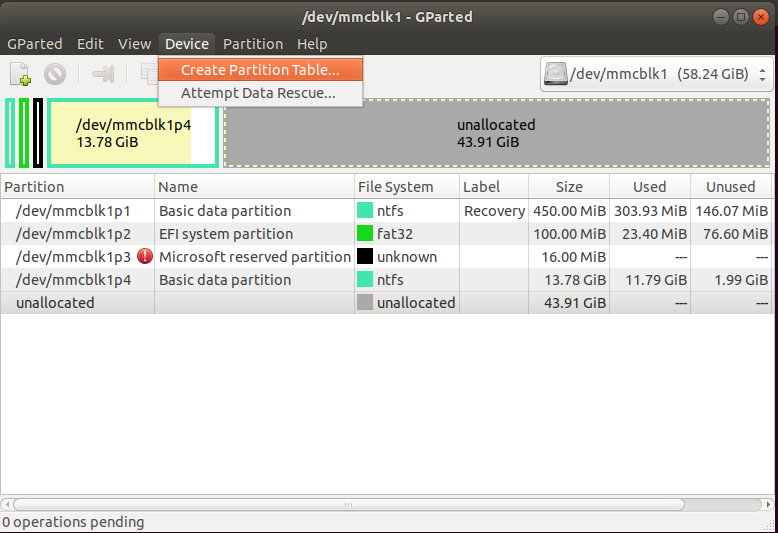
Task: Click the Name column header
Action: tap(255, 187)
